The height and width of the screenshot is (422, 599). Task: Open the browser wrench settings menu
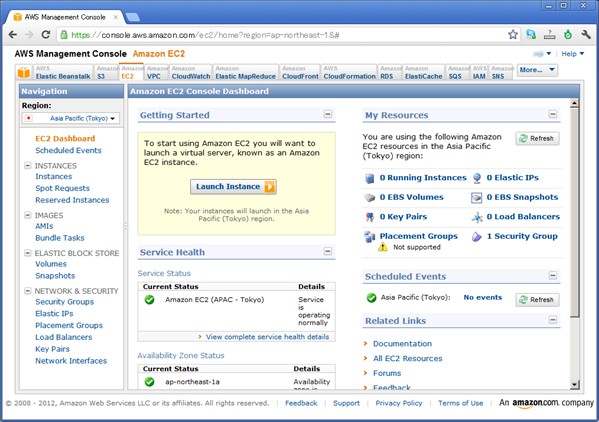pos(586,35)
